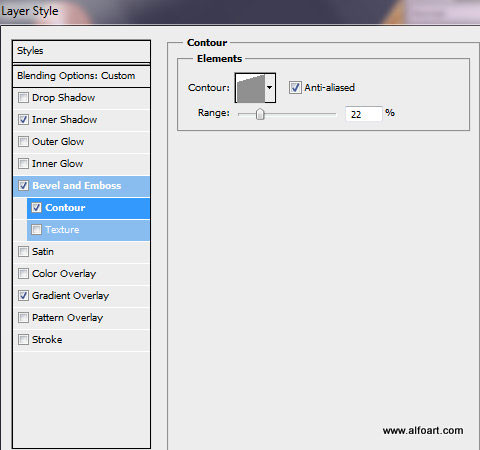480x450 pixels.
Task: Select the Stroke label
Action: pyautogui.click(x=47, y=340)
